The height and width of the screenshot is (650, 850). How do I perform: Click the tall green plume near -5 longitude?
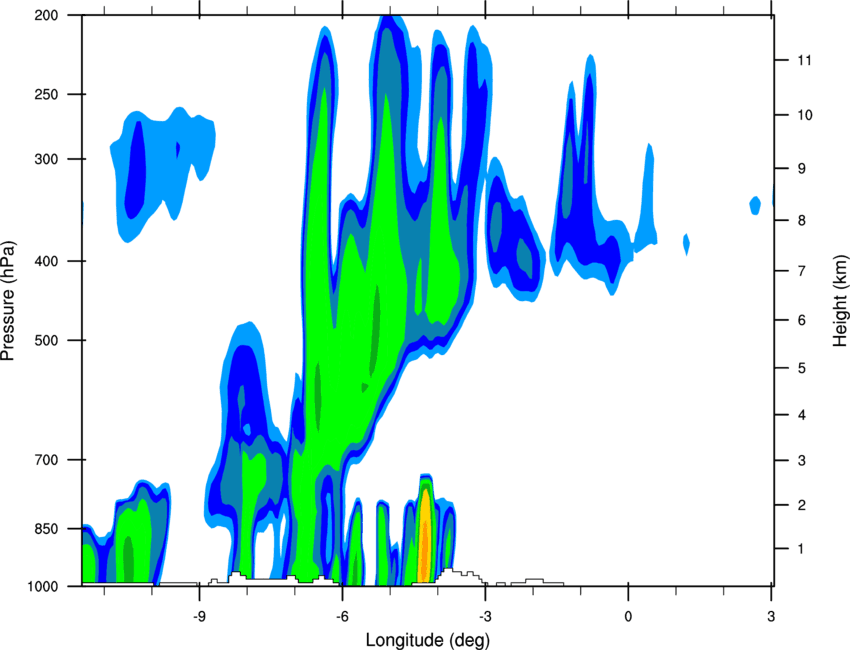[x=385, y=217]
